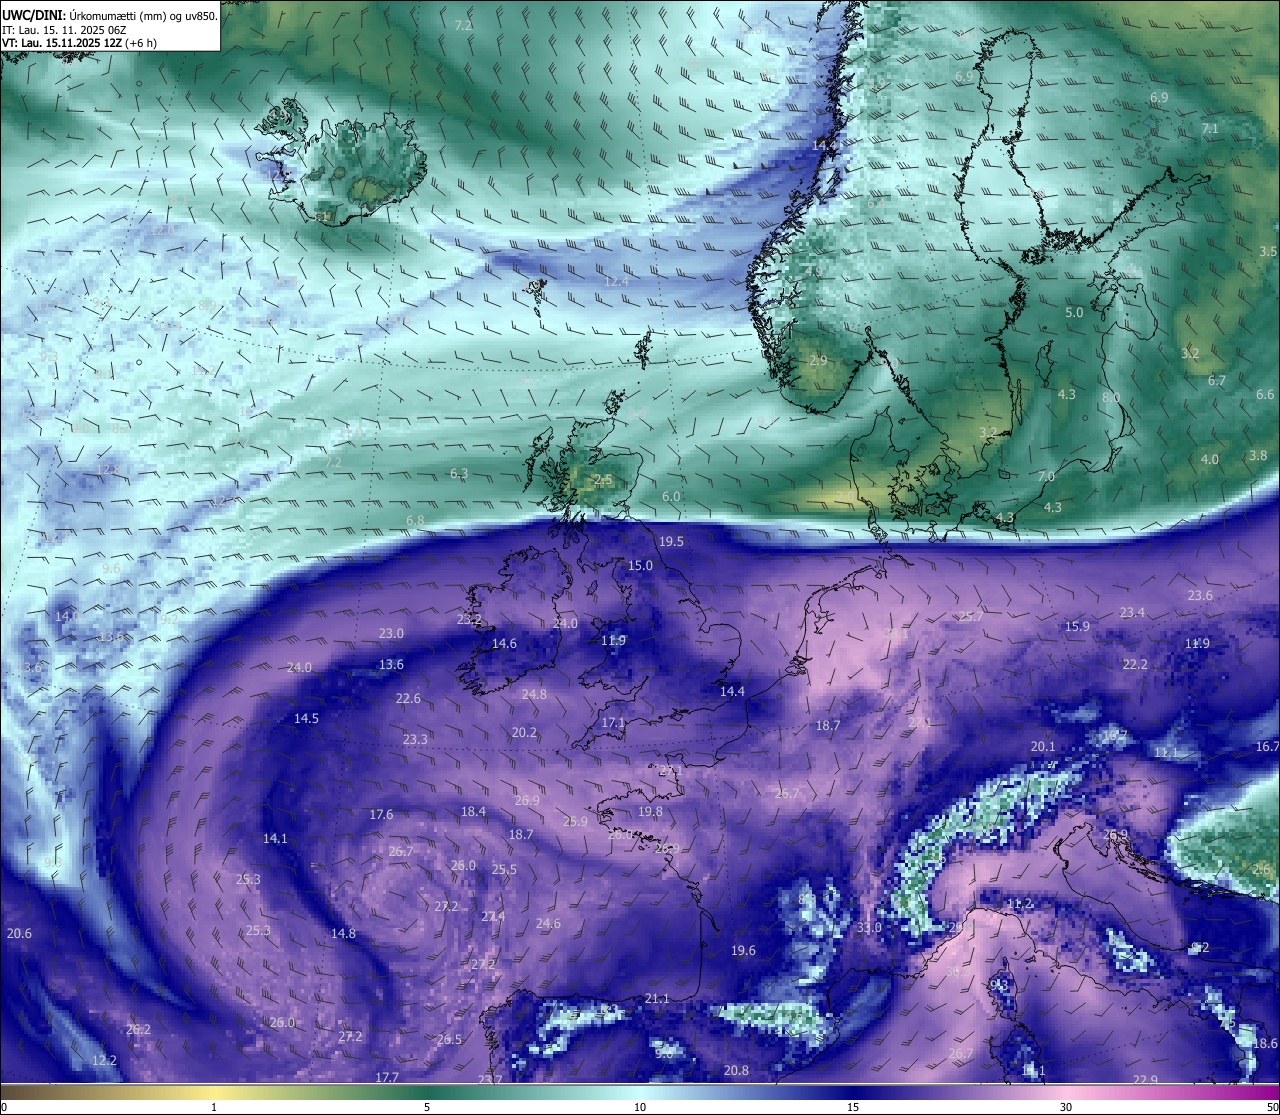
Task: Click the UWC/DINI Úrkomumætti title line
Action: [x=109, y=16]
